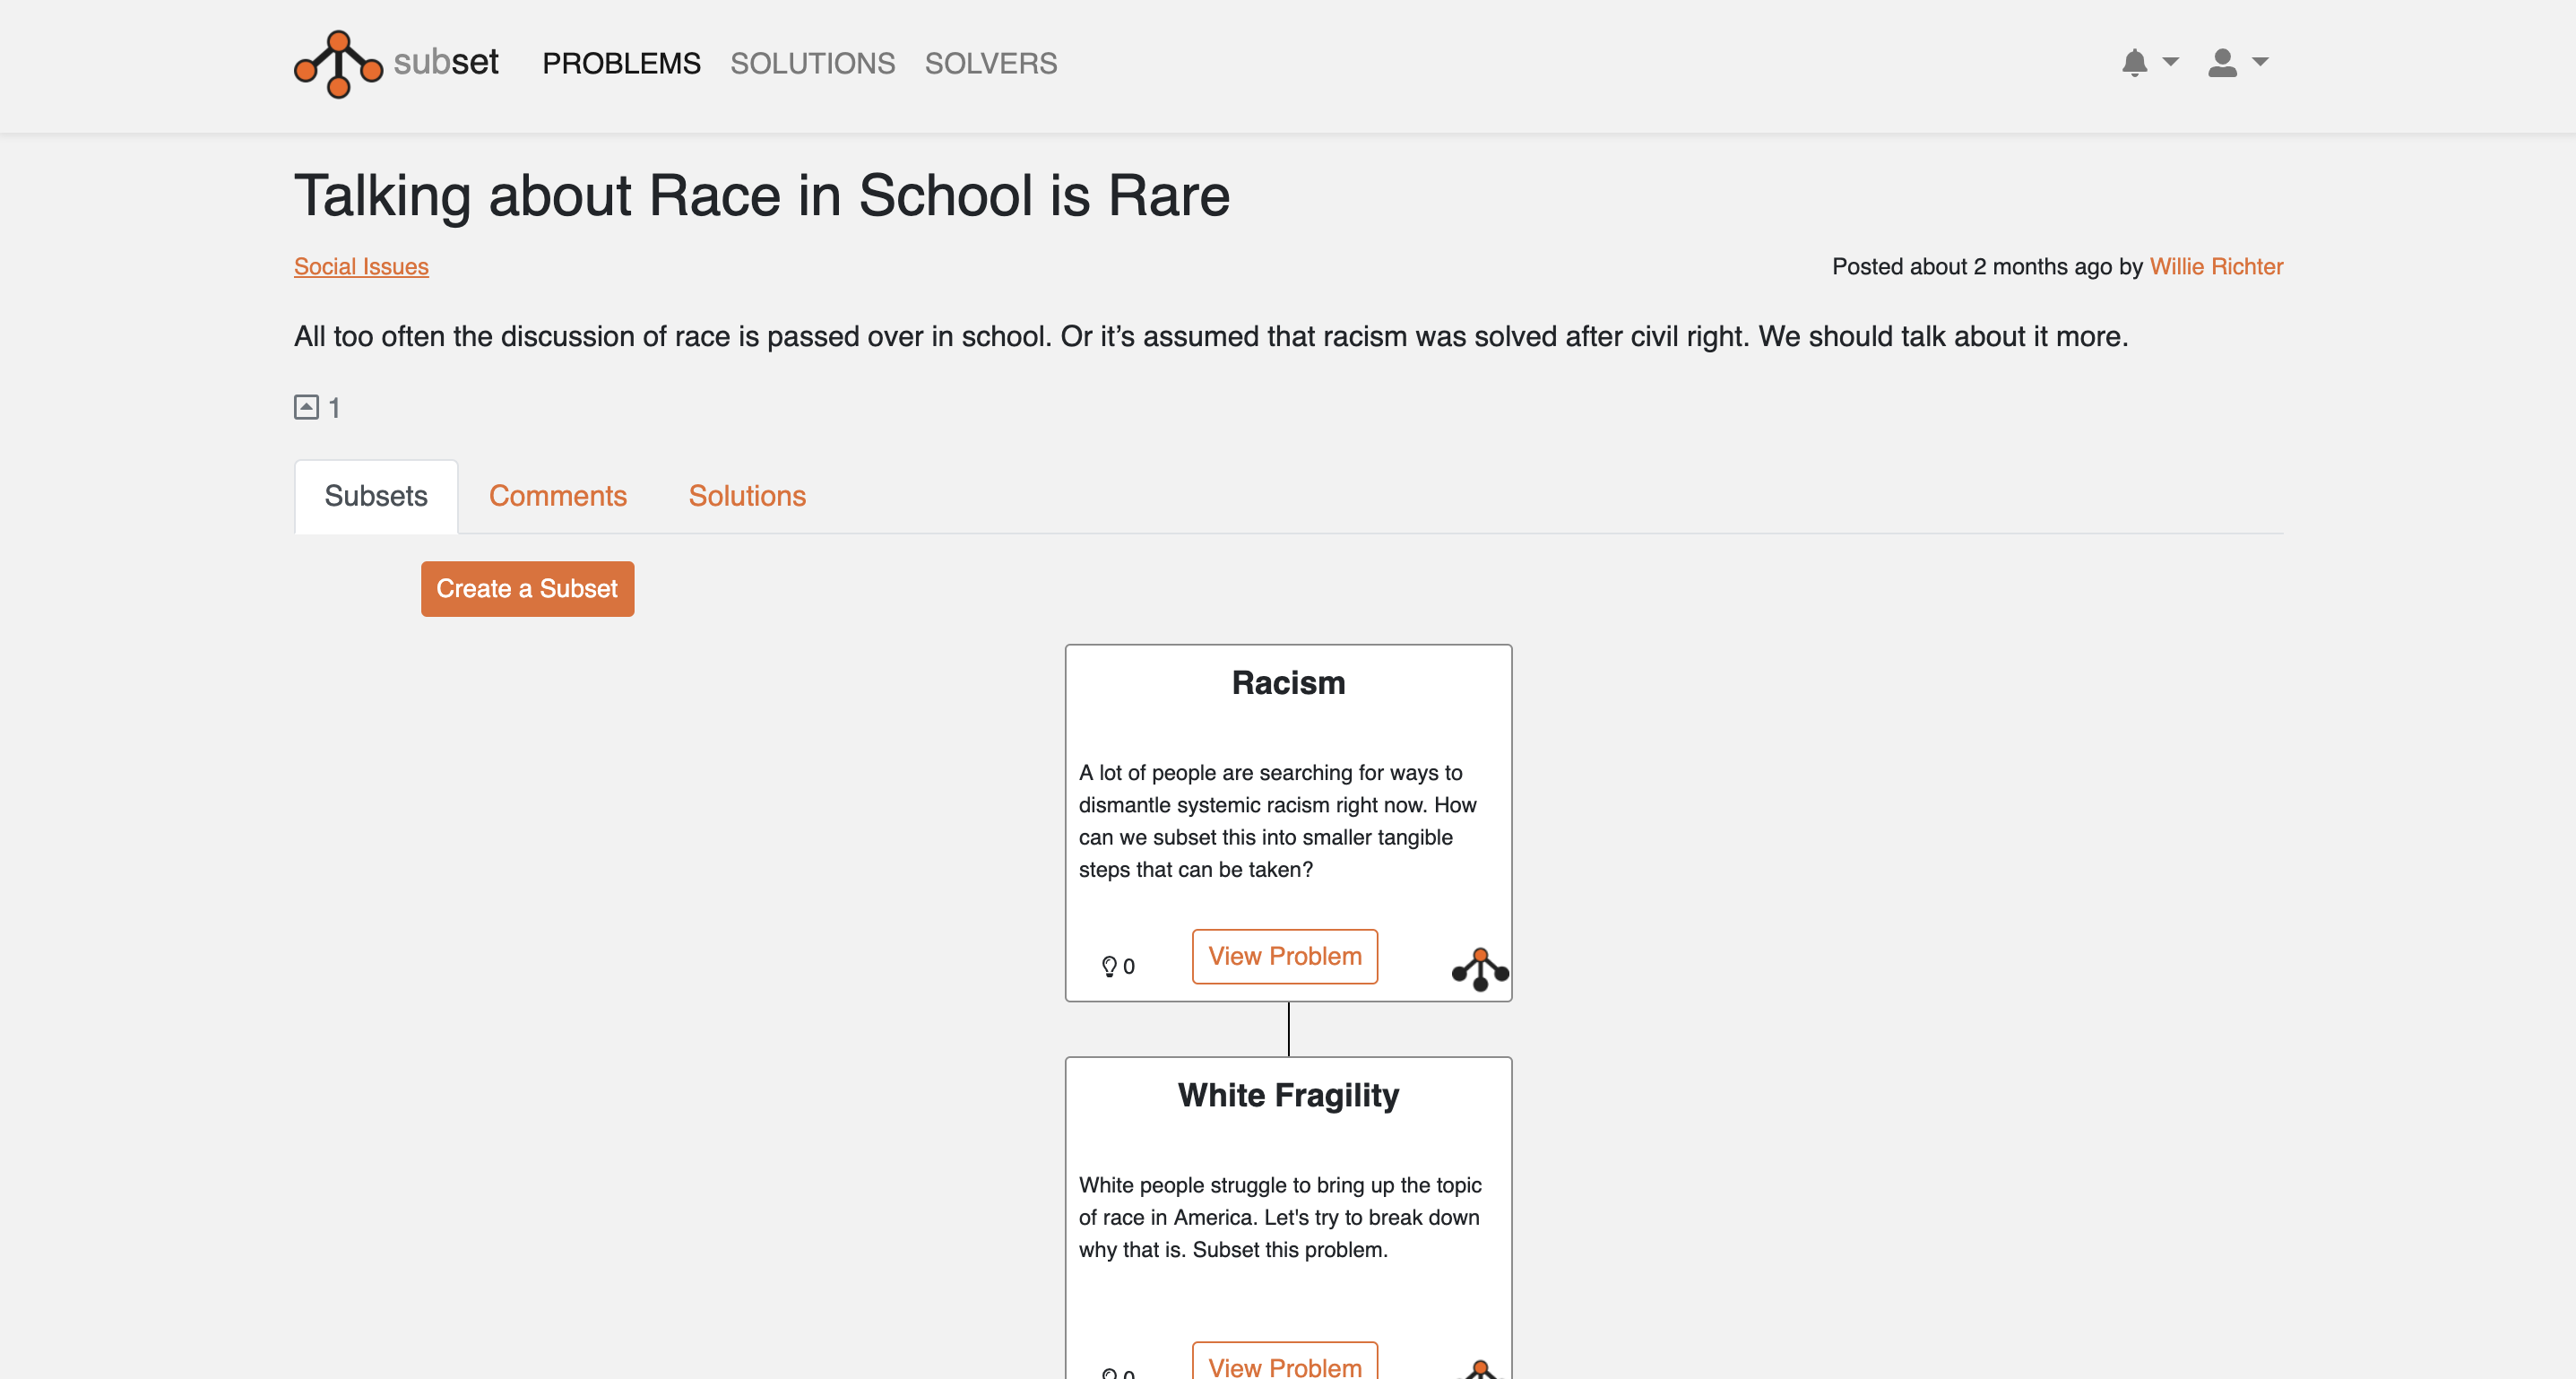Expand the dropdown arrow beside bell
The image size is (2576, 1379).
point(2171,62)
